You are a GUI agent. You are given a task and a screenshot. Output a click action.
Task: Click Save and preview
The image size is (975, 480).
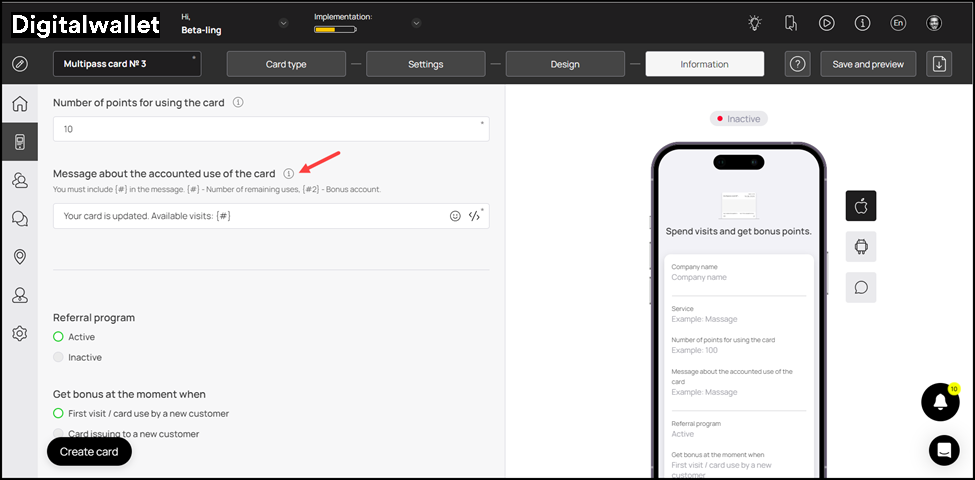869,64
